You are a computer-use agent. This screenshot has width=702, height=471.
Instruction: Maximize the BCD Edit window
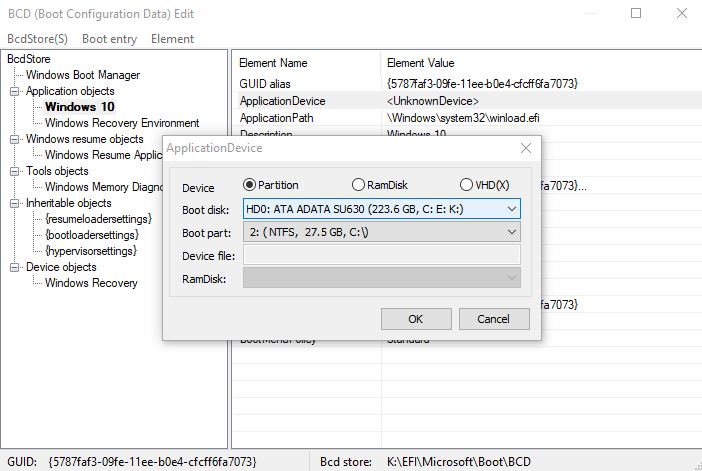pos(637,13)
